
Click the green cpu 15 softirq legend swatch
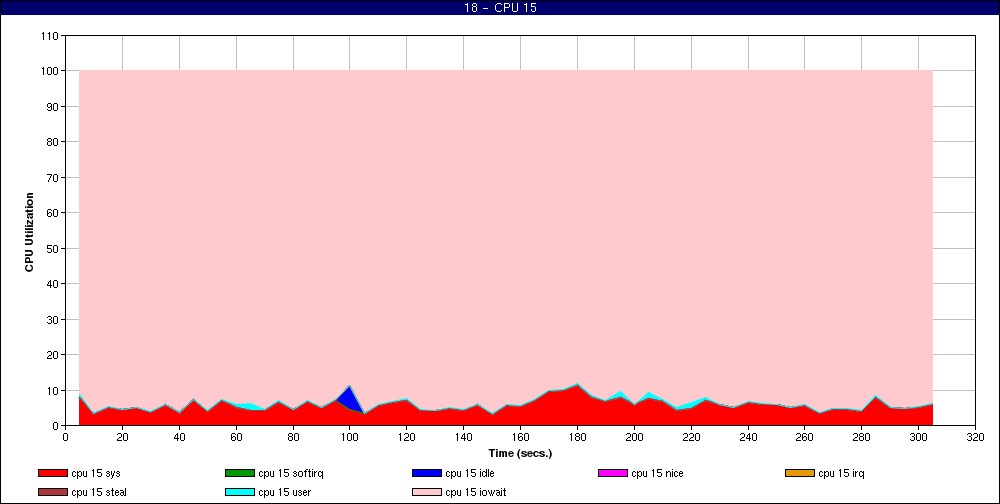pos(240,473)
